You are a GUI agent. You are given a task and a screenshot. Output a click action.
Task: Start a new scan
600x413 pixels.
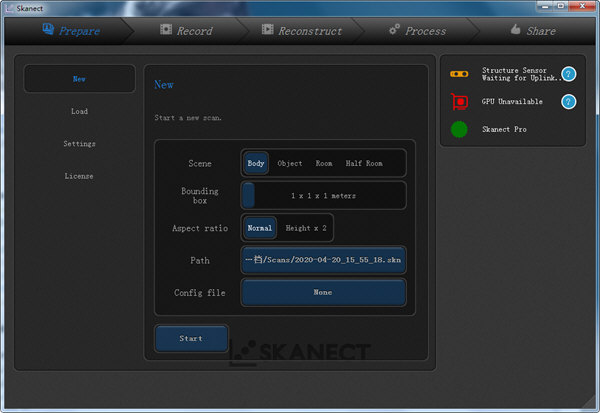coord(191,338)
